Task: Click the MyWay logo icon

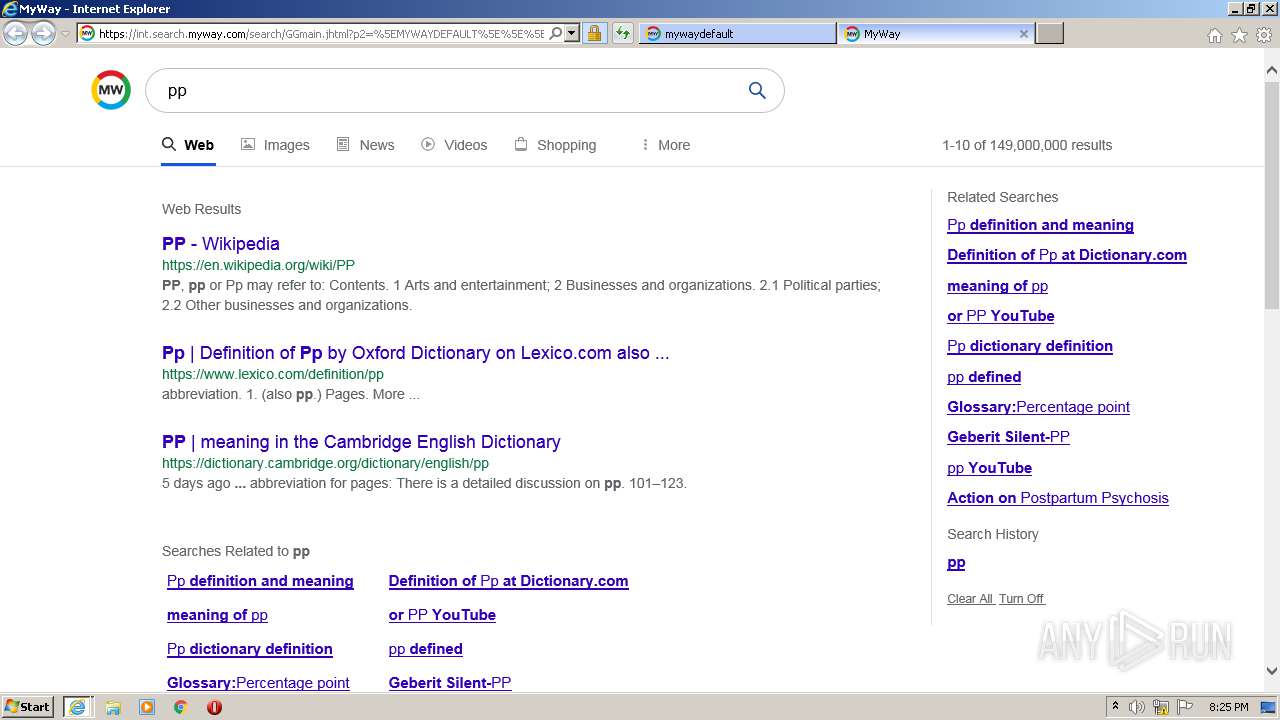Action: (111, 90)
